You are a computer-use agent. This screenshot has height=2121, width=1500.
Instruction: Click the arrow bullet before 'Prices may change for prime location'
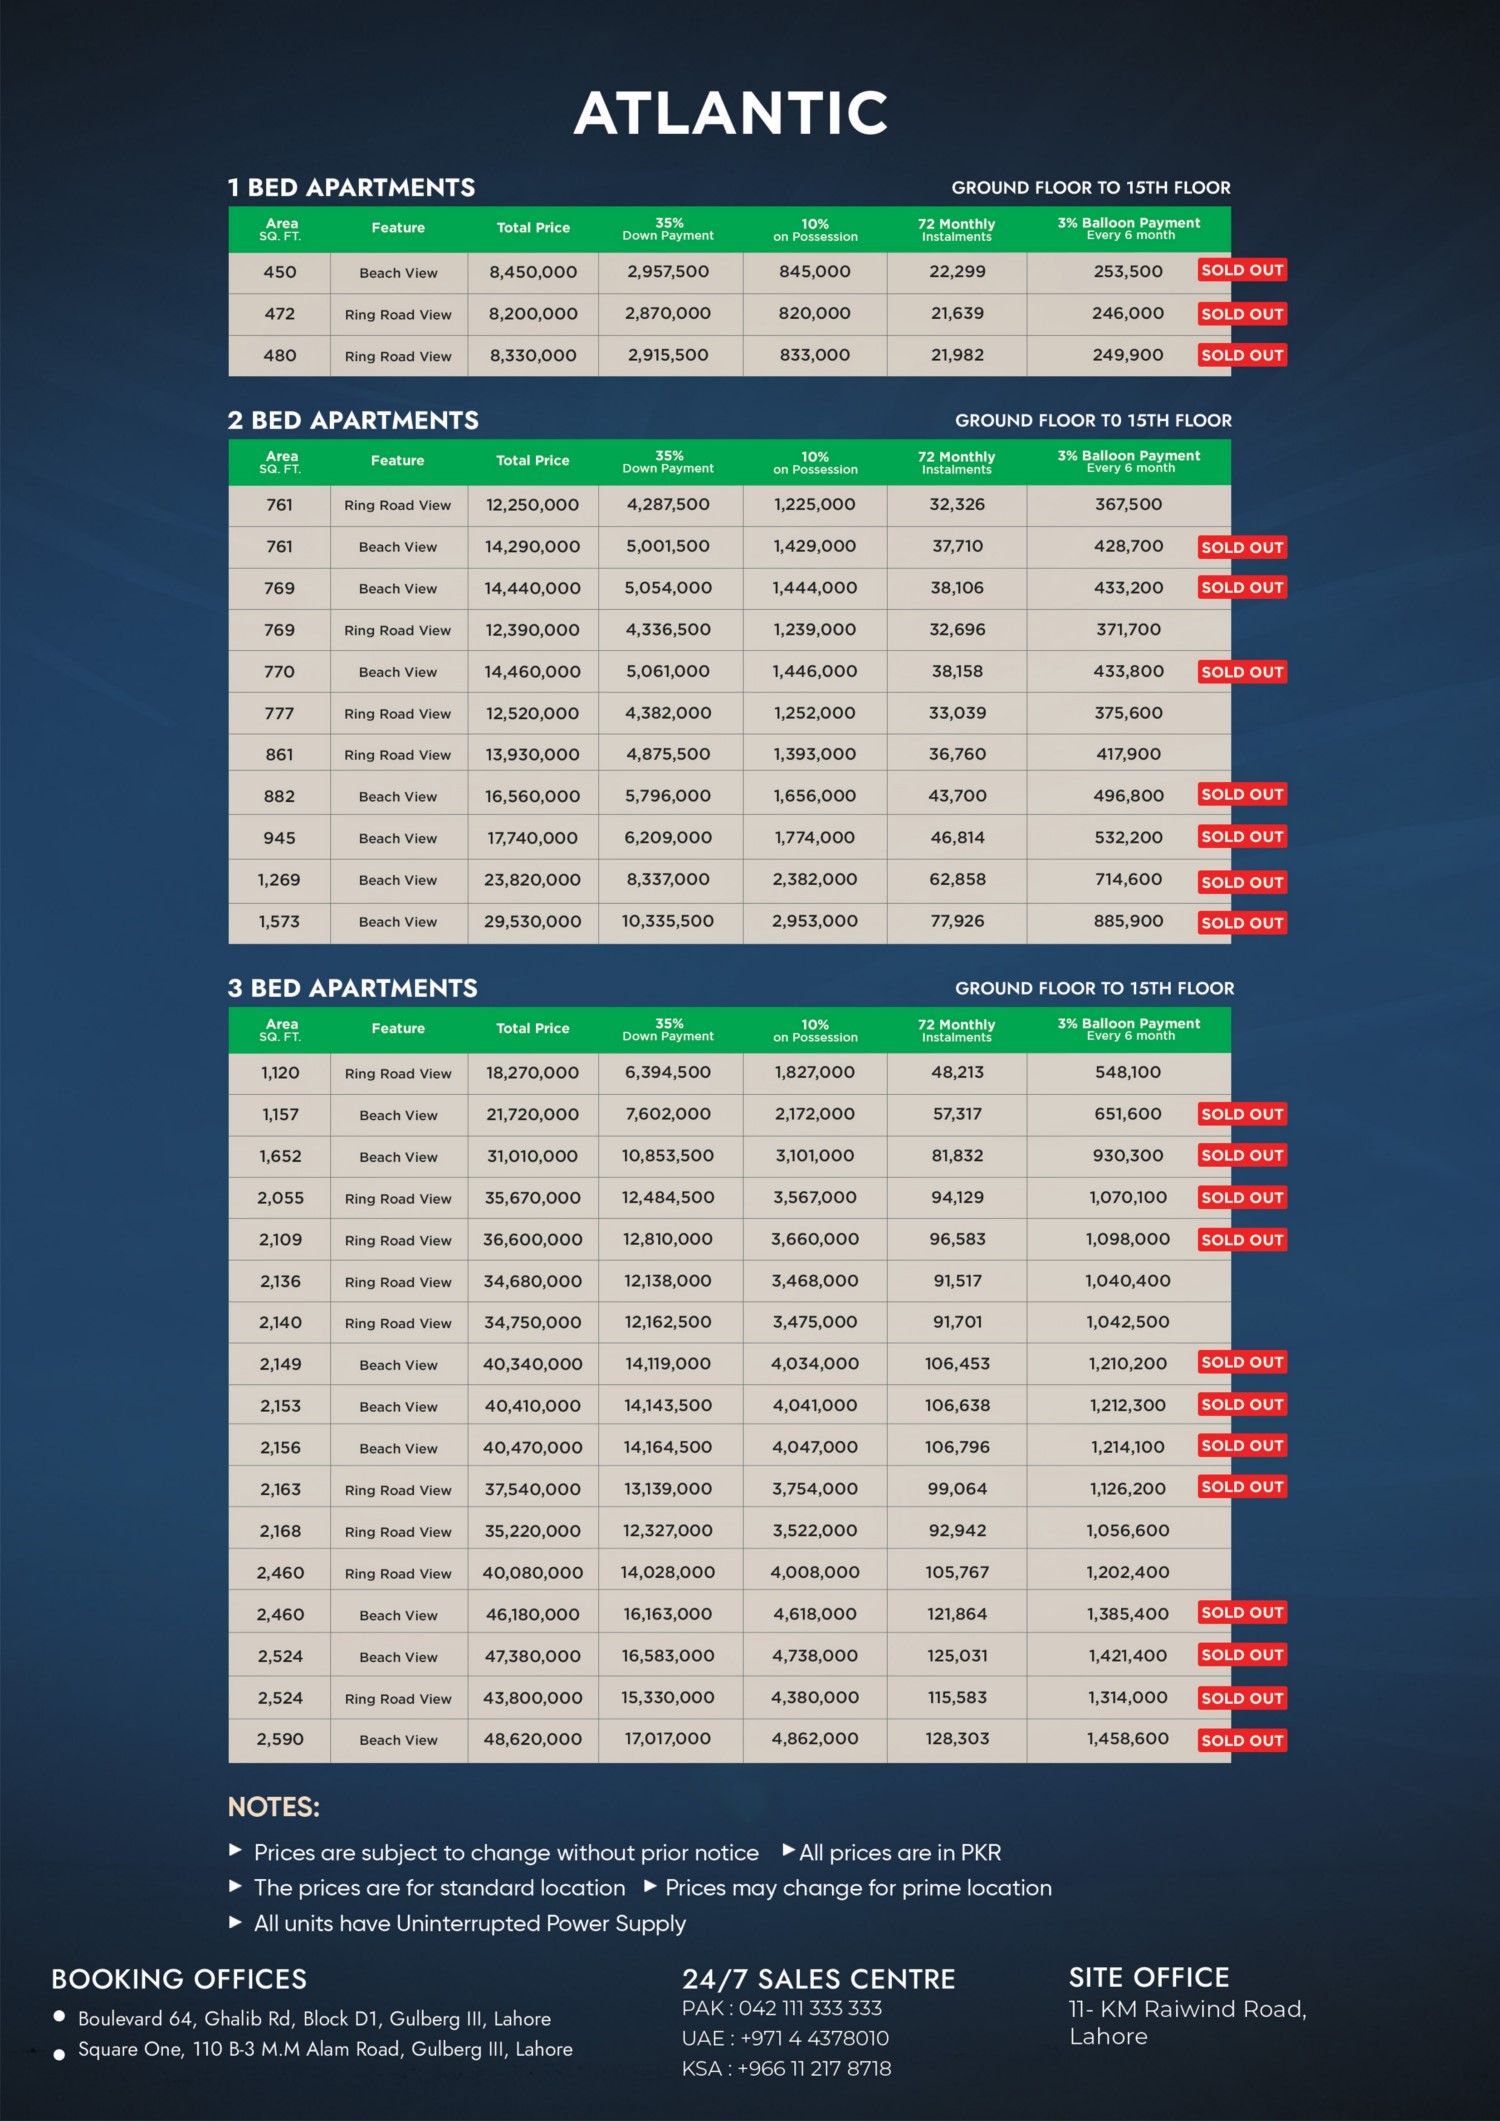650,1886
